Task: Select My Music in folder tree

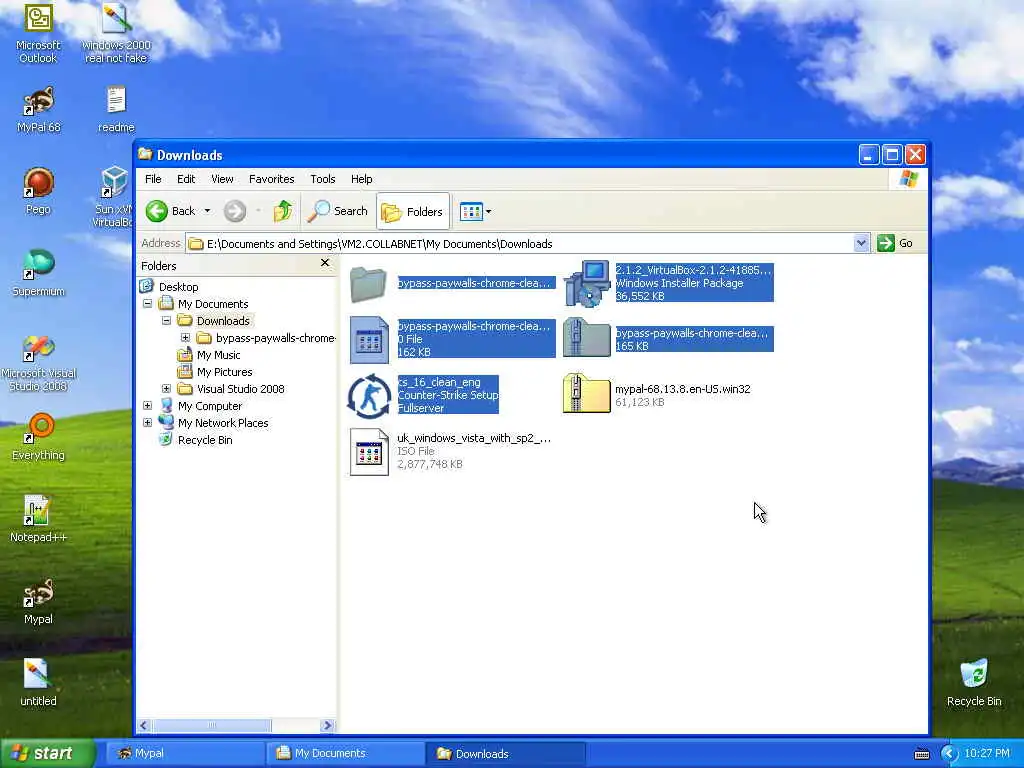Action: [x=218, y=355]
